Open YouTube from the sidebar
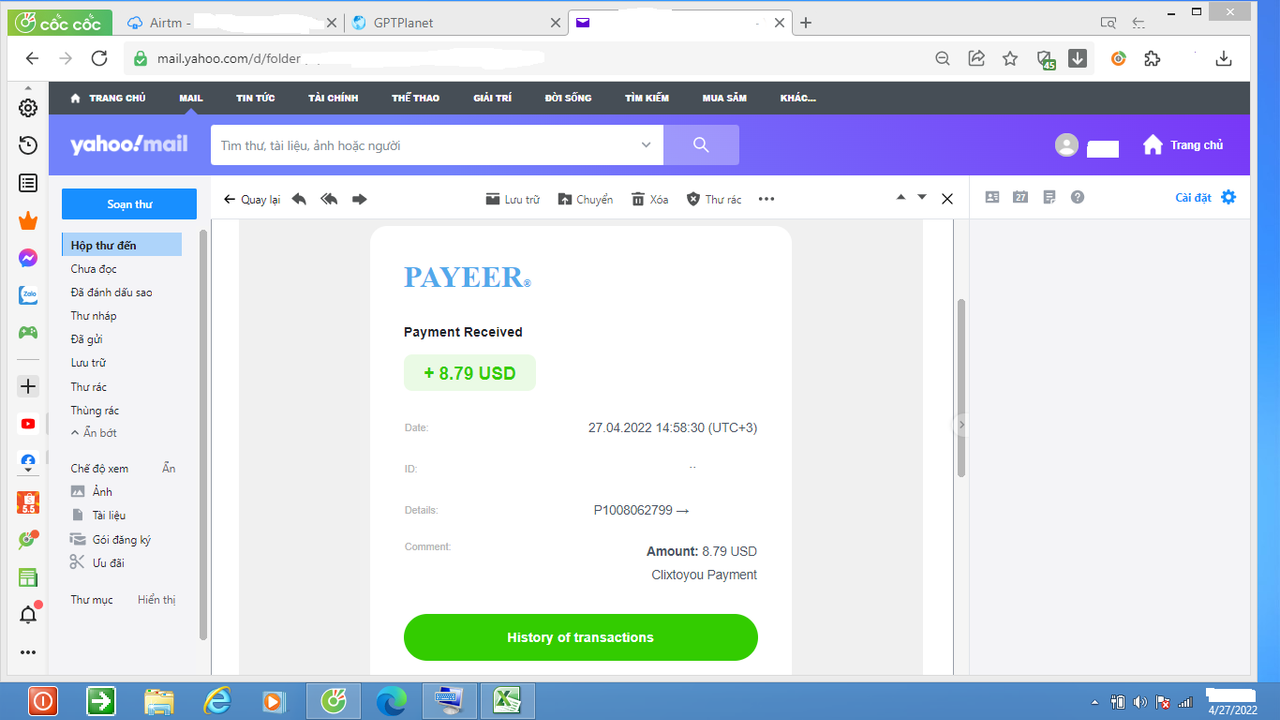 pyautogui.click(x=28, y=424)
